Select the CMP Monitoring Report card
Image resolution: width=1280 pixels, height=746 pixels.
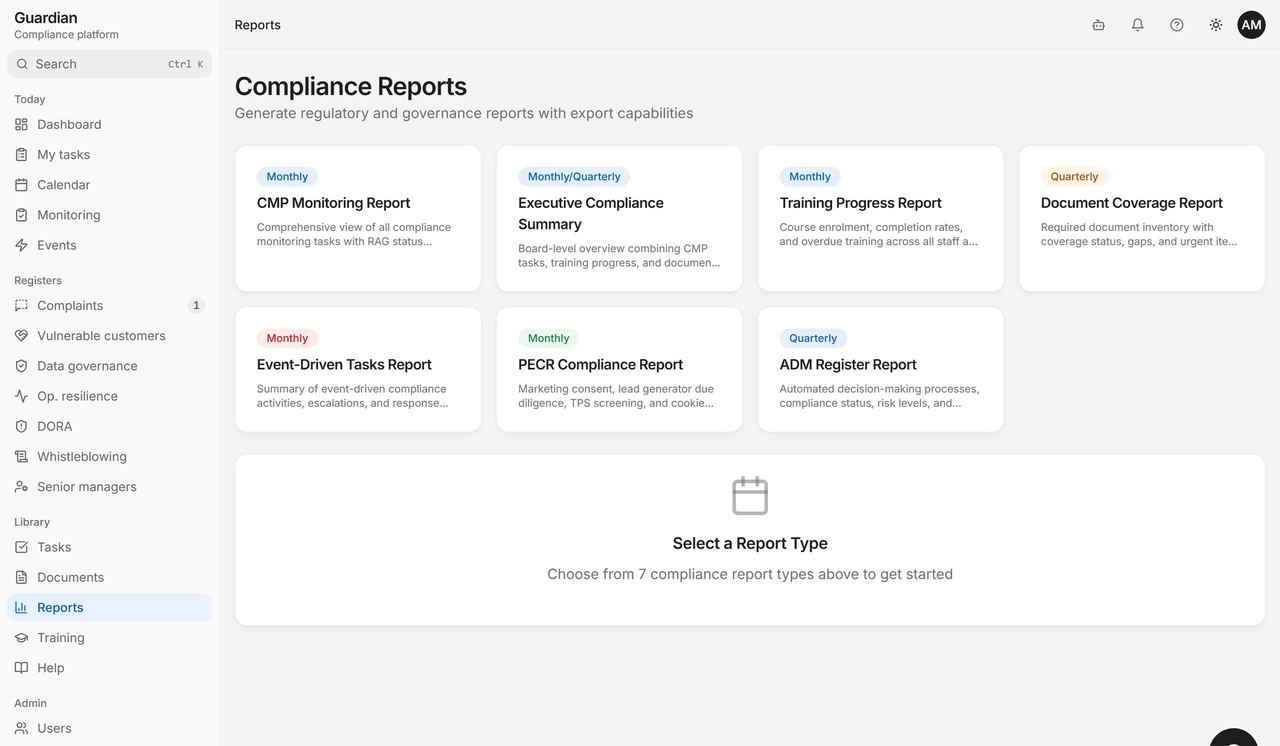tap(358, 219)
